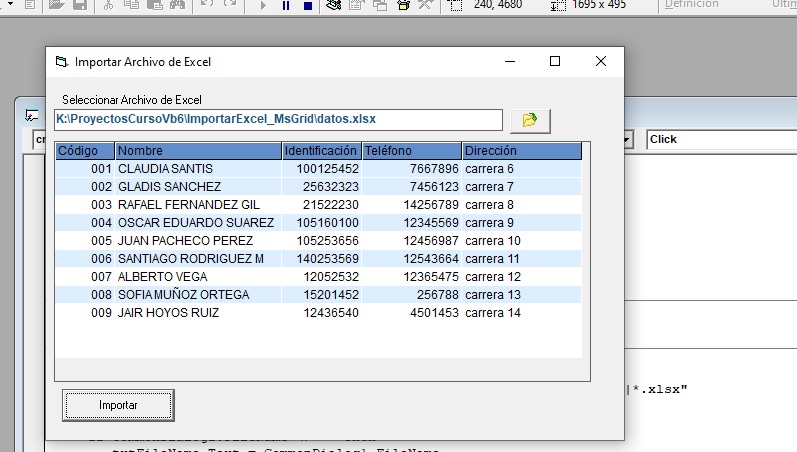
Task: Click the Break pause toolbar icon
Action: pyautogui.click(x=285, y=6)
